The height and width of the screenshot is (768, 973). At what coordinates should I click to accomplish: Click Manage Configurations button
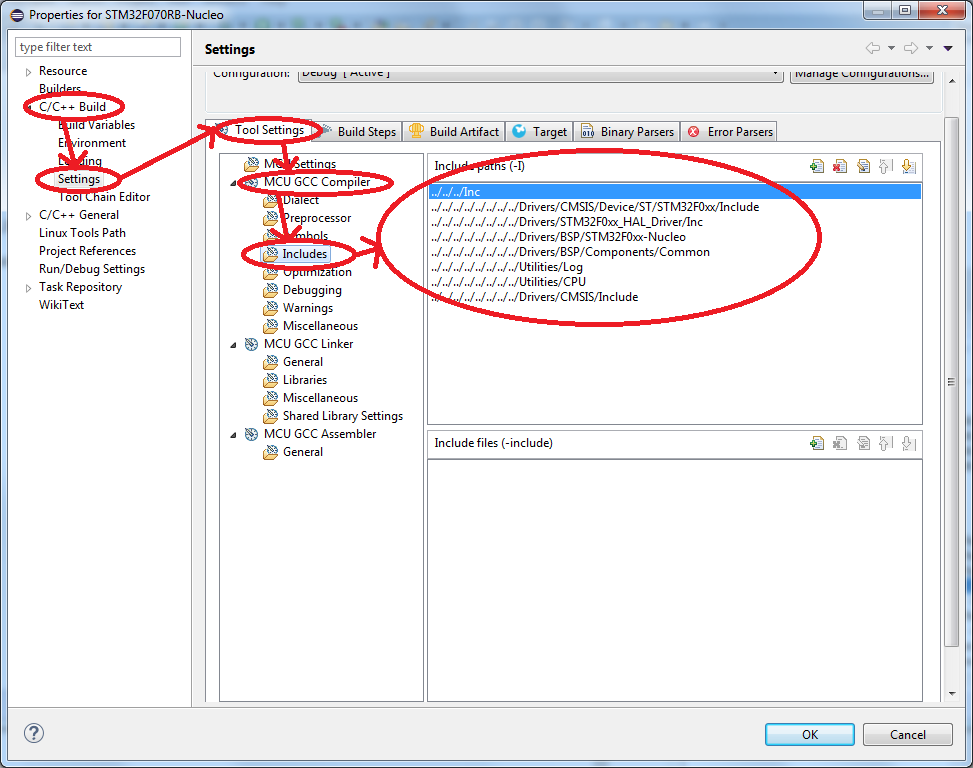pyautogui.click(x=861, y=74)
